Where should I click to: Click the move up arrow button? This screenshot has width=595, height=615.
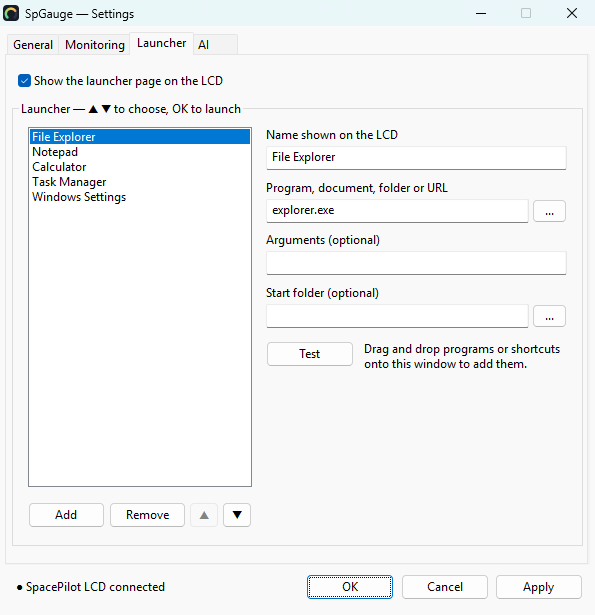point(204,515)
